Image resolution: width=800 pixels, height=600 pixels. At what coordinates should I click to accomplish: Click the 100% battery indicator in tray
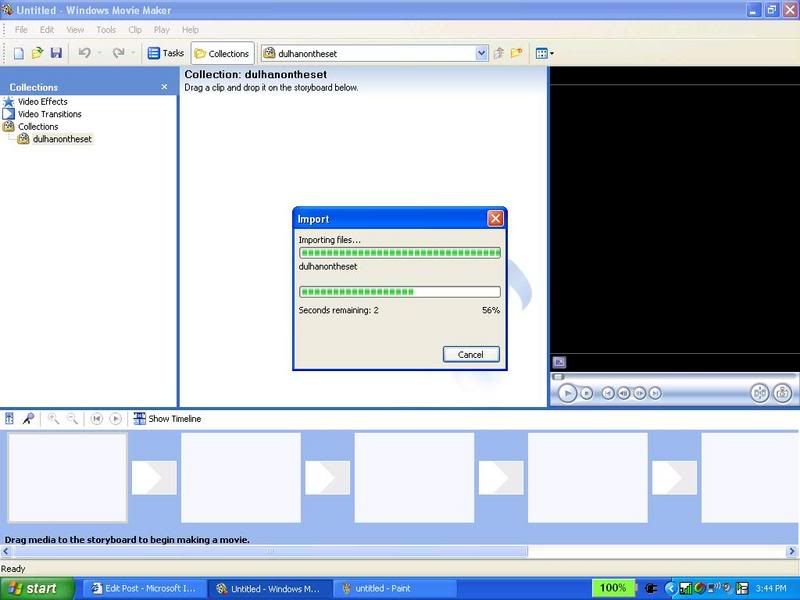tap(613, 588)
